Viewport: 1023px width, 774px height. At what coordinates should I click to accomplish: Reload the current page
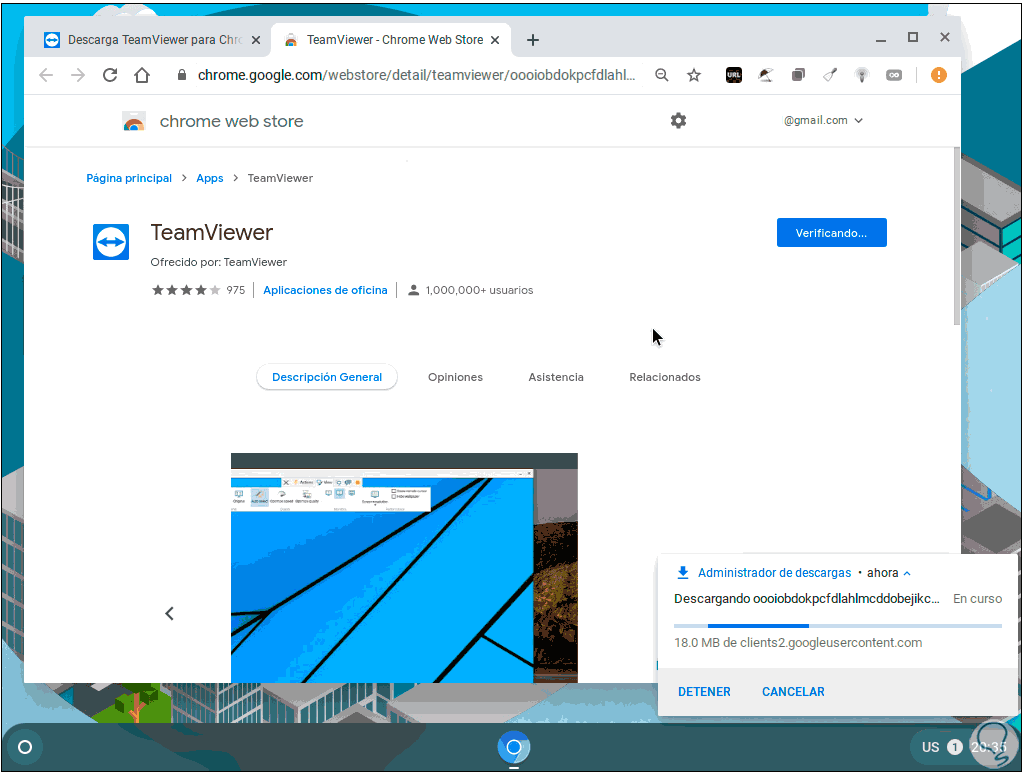[110, 76]
